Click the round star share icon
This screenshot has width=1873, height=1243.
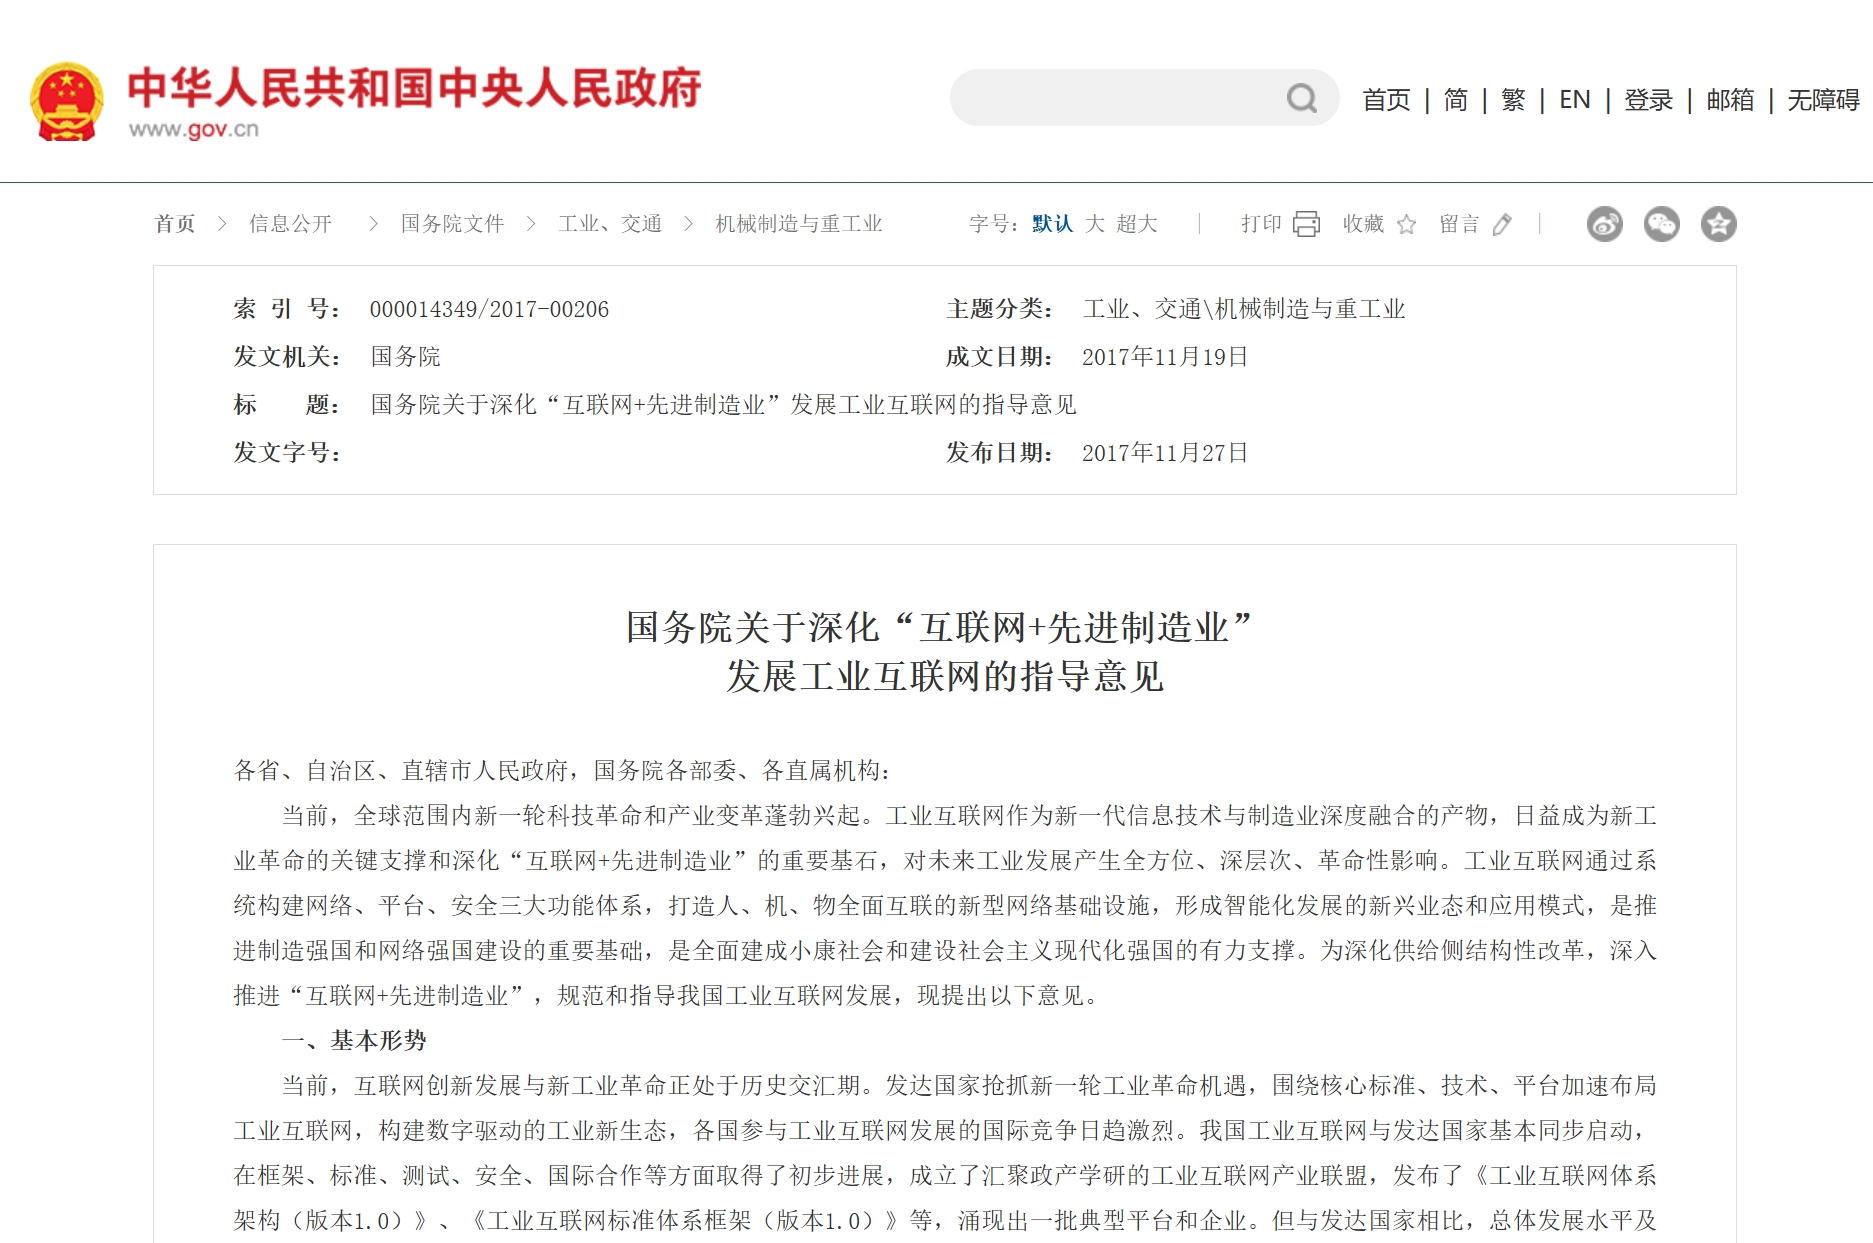click(1718, 224)
